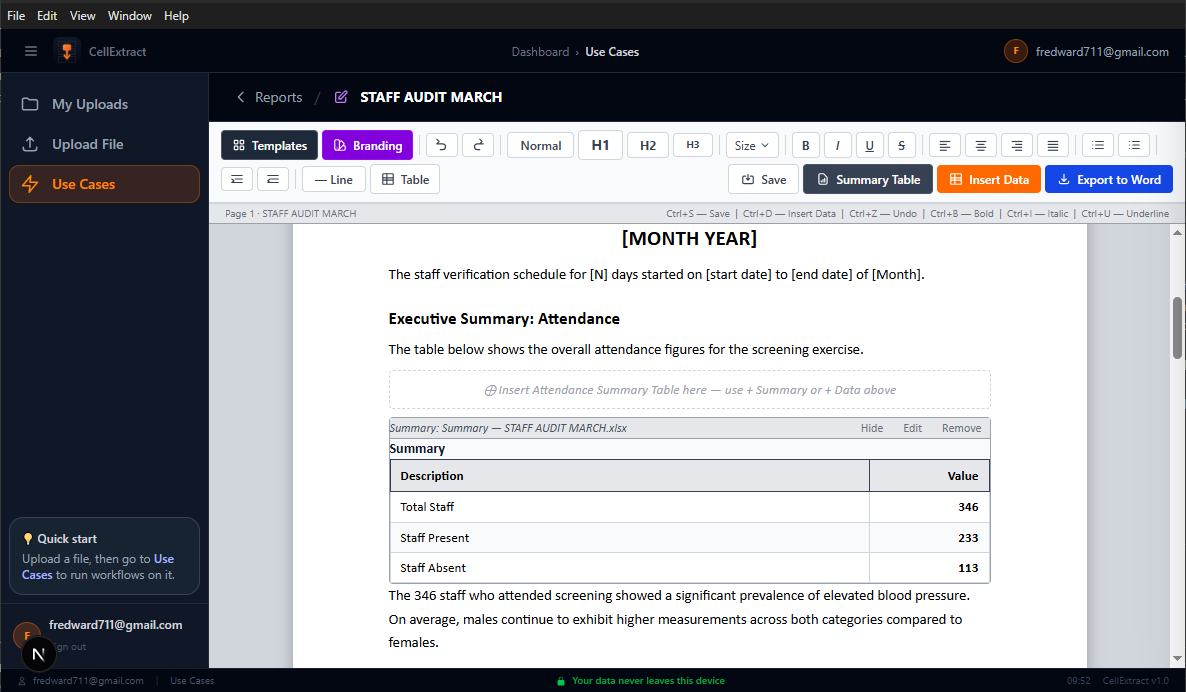Click the redo arrow icon
Screen dimensions: 1186x692
tap(478, 145)
